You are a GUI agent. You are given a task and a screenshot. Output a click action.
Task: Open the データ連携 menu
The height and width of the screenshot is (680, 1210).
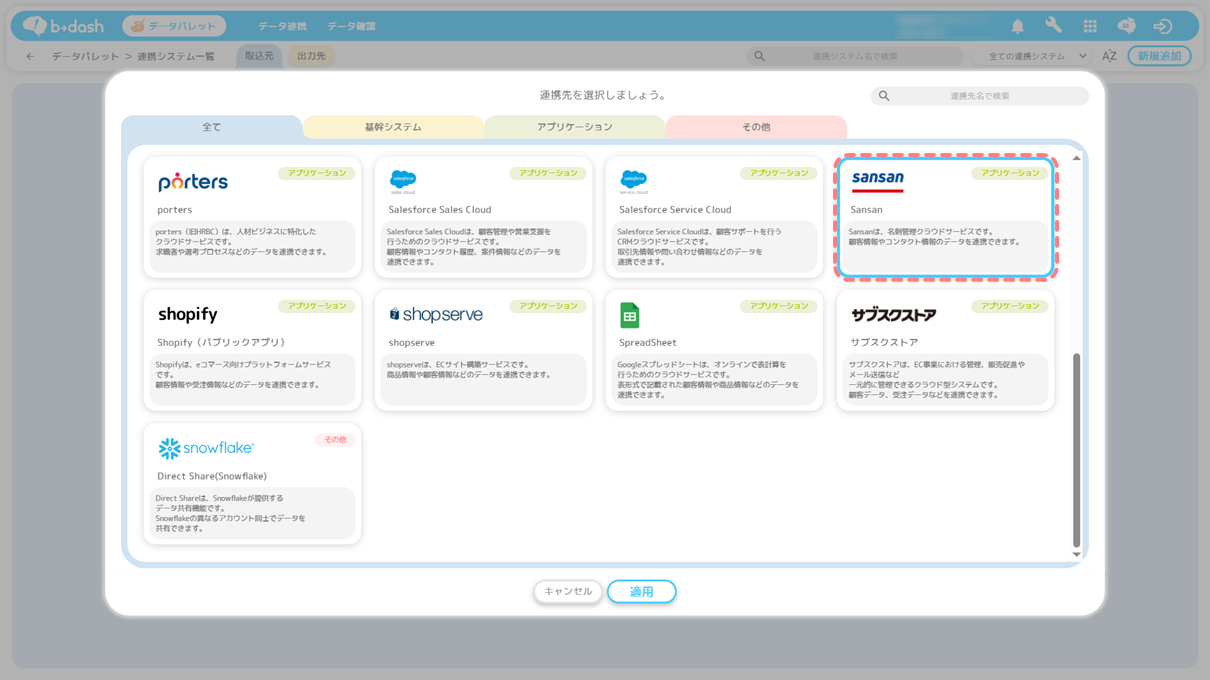click(x=282, y=26)
